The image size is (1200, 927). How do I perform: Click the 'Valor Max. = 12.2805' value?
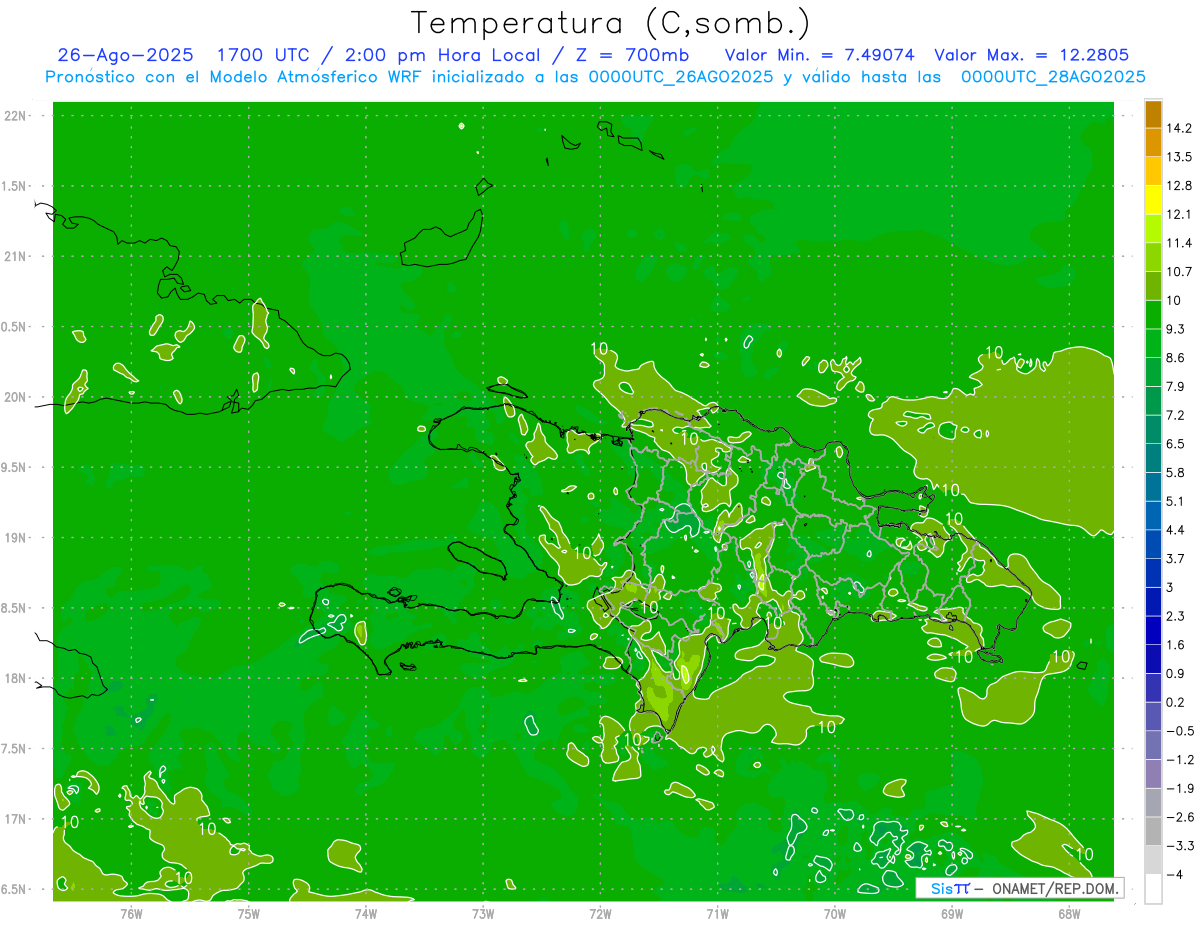(x=1032, y=55)
